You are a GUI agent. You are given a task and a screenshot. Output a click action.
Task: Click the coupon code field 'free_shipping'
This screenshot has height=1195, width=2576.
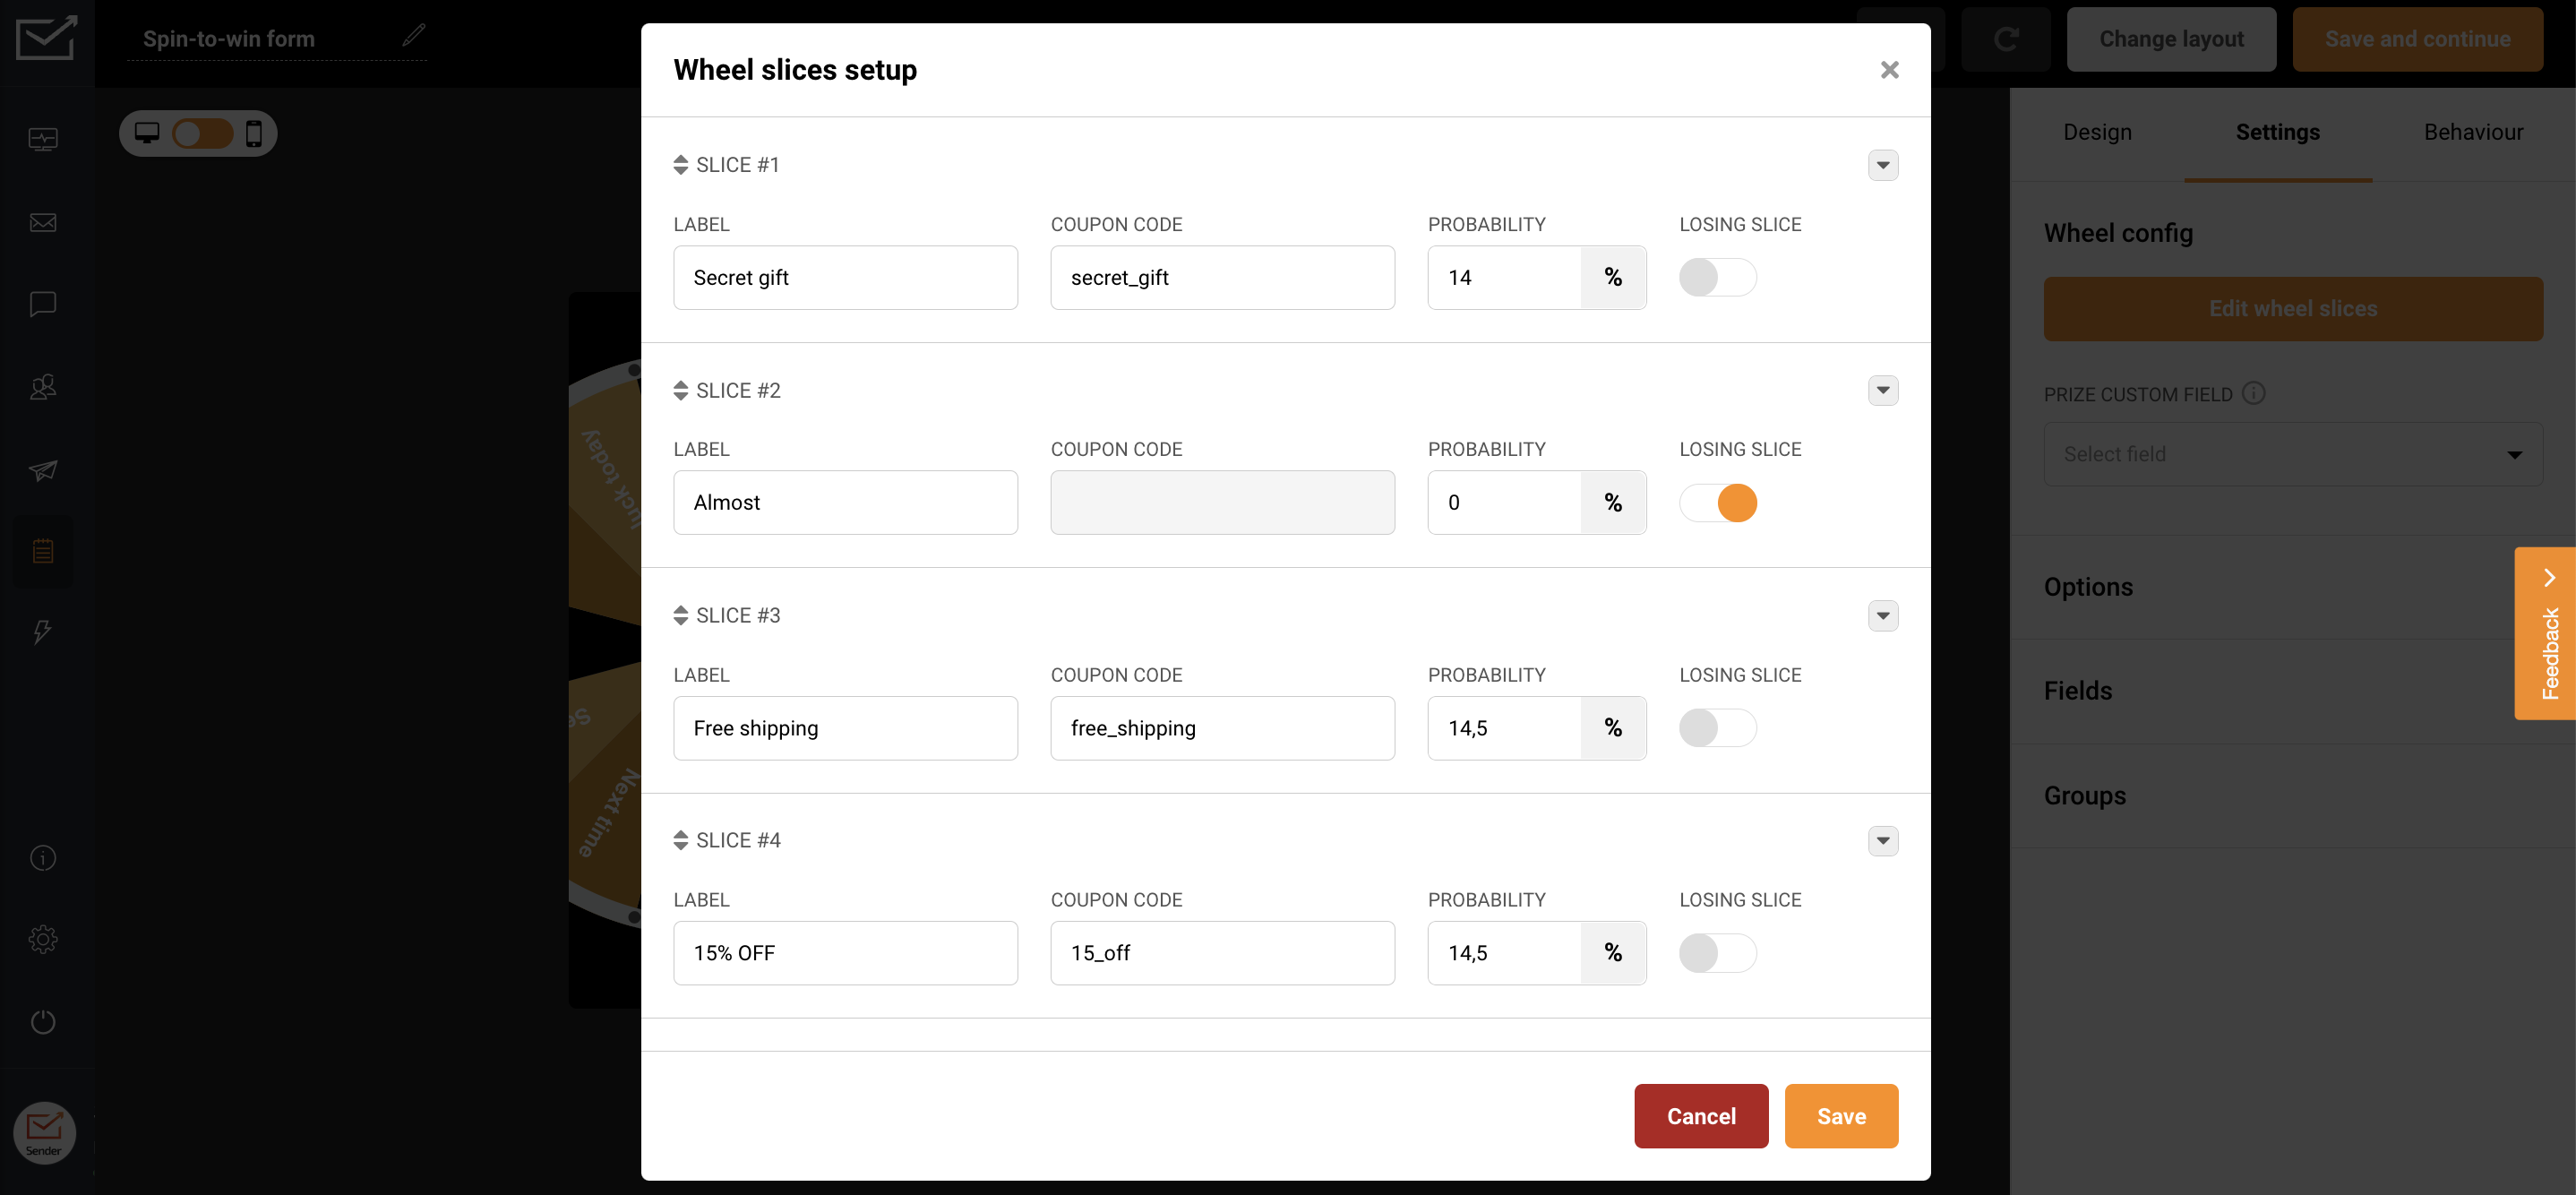tap(1222, 728)
